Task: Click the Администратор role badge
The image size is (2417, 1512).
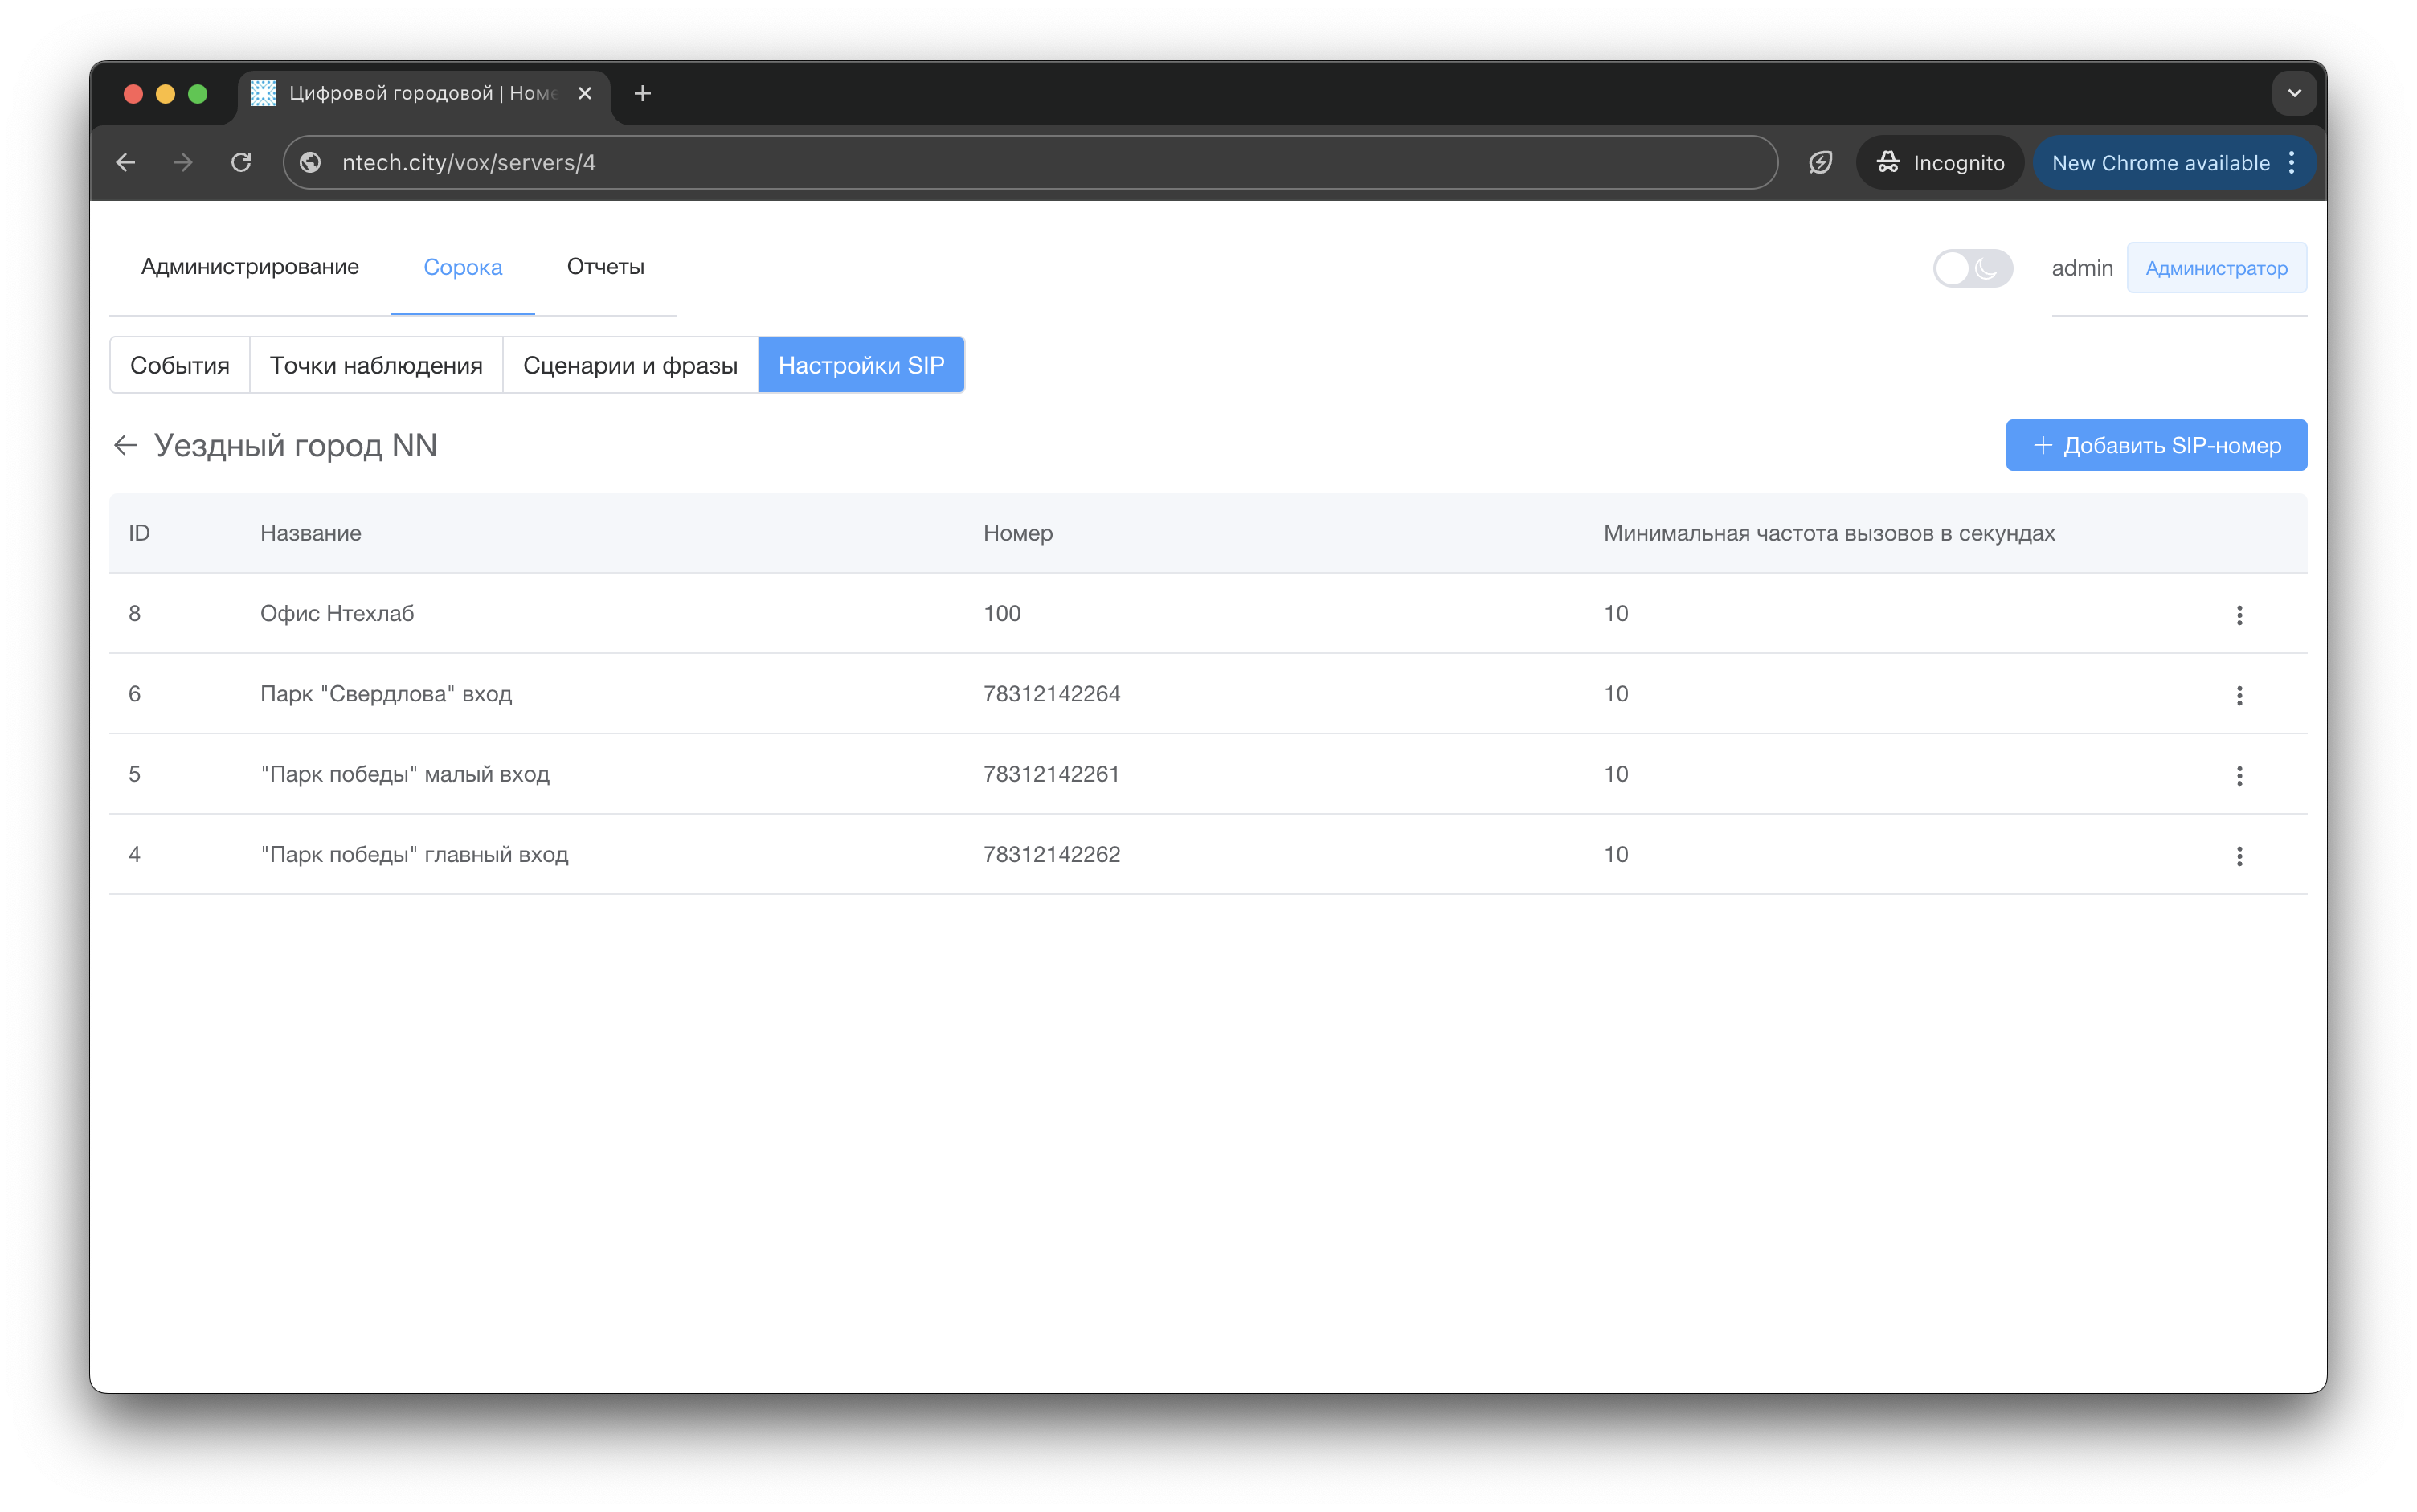Action: pos(2216,268)
